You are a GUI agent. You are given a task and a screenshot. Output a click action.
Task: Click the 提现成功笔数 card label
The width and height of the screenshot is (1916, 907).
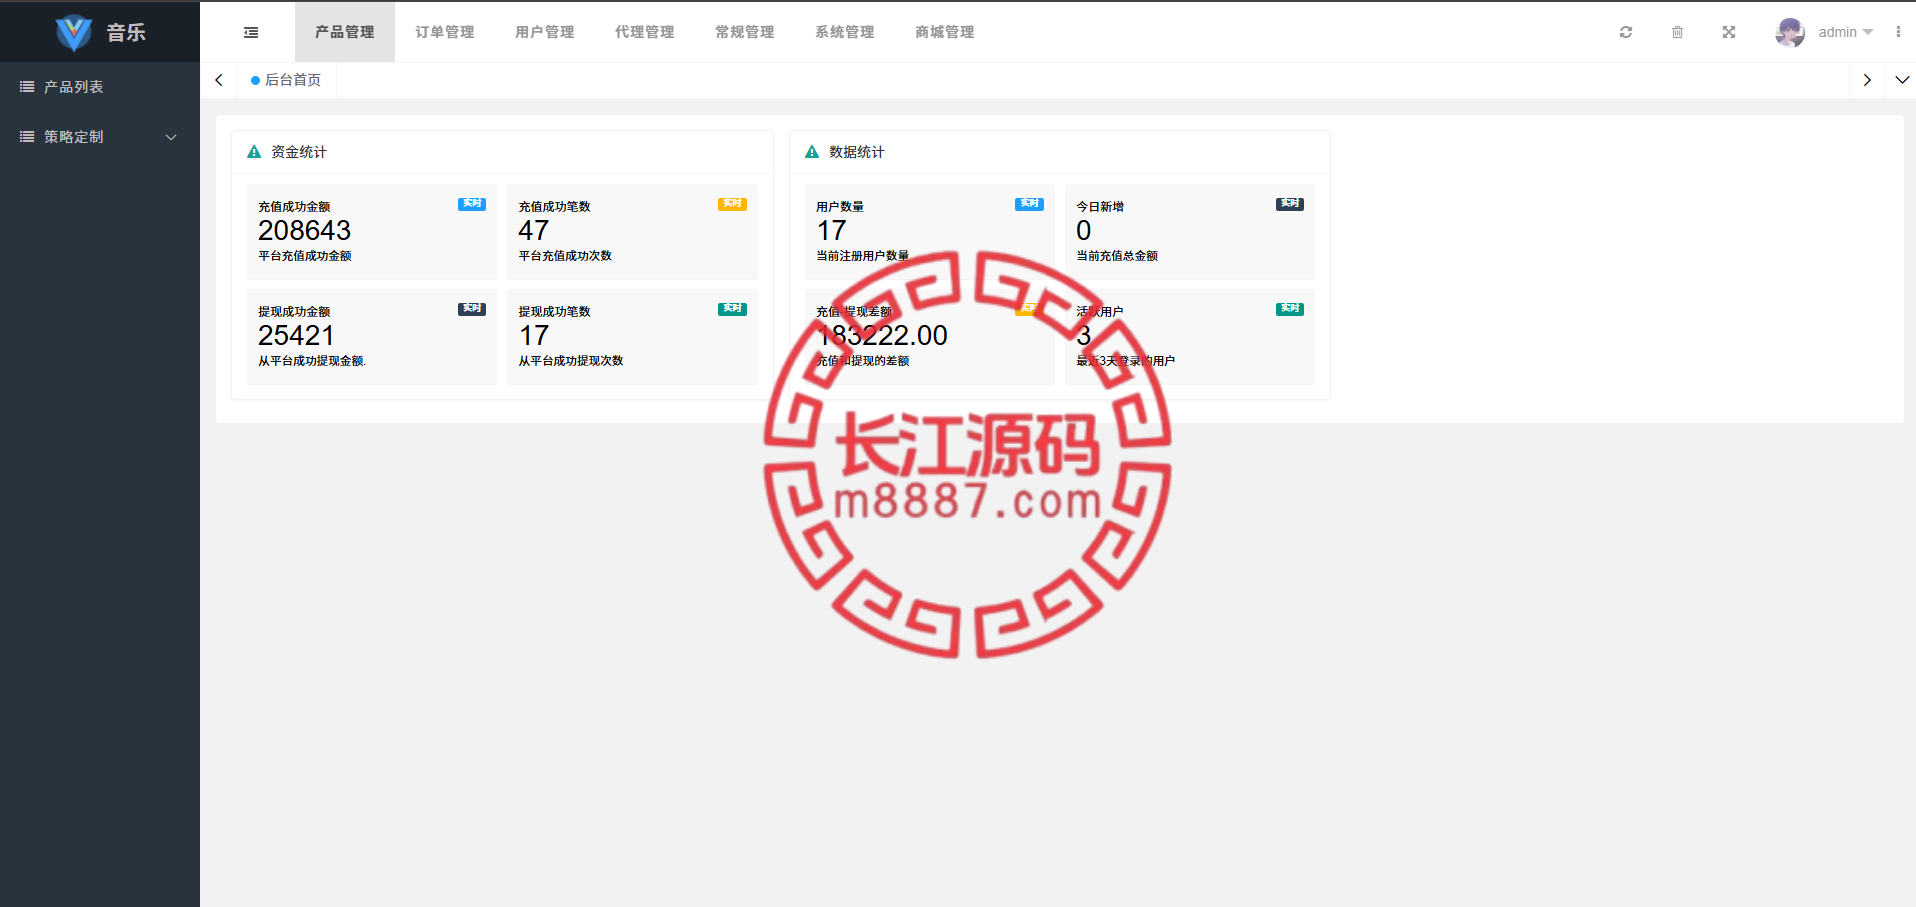click(x=554, y=312)
